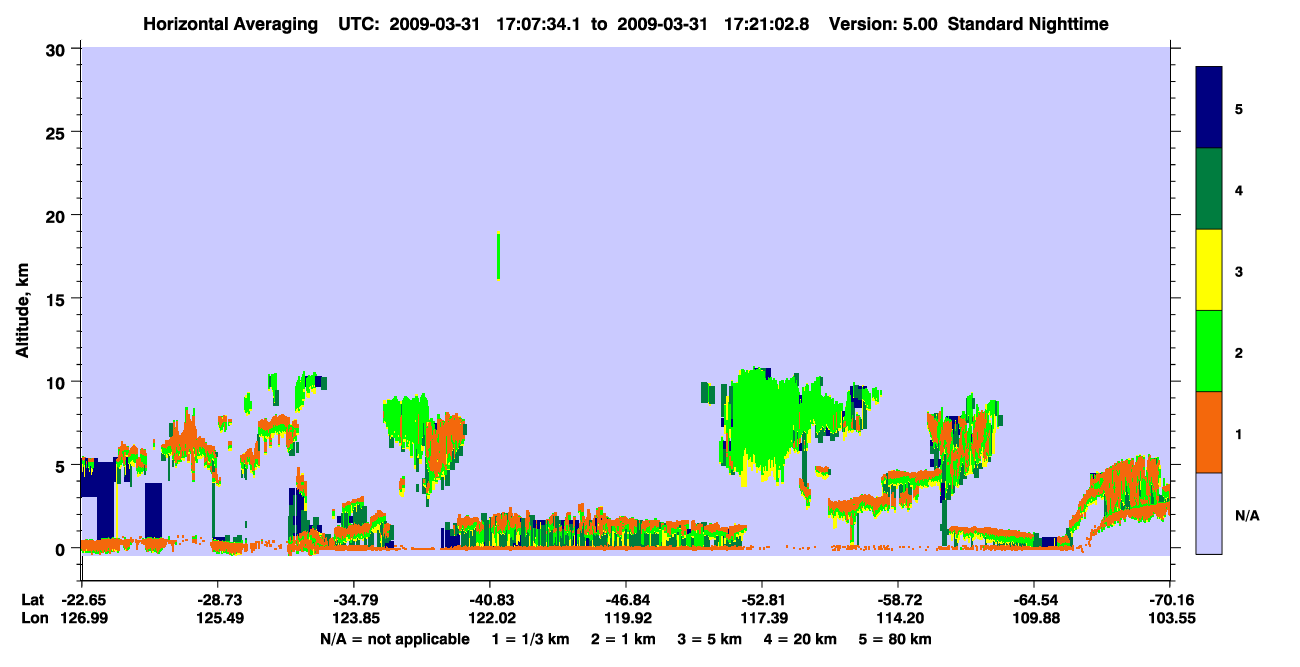Click the dark green level 4 color swatch
1300x667 pixels.
pyautogui.click(x=1209, y=189)
